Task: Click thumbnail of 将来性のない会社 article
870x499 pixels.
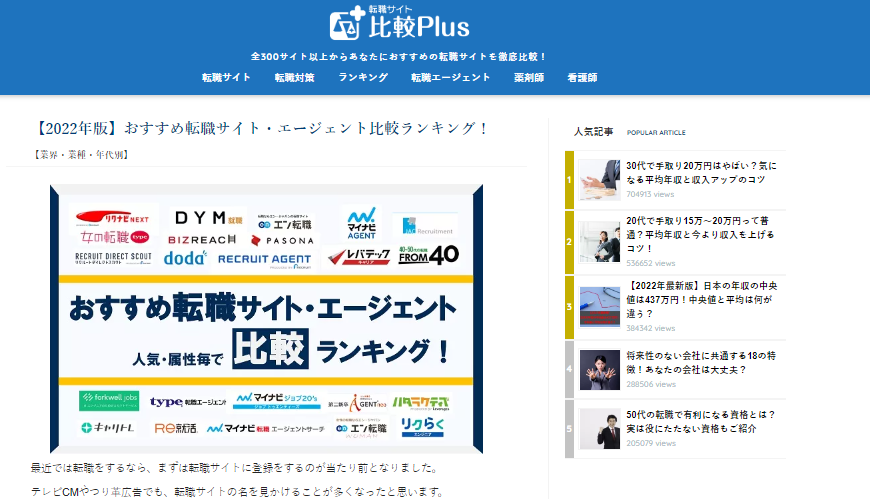Action: tap(599, 370)
